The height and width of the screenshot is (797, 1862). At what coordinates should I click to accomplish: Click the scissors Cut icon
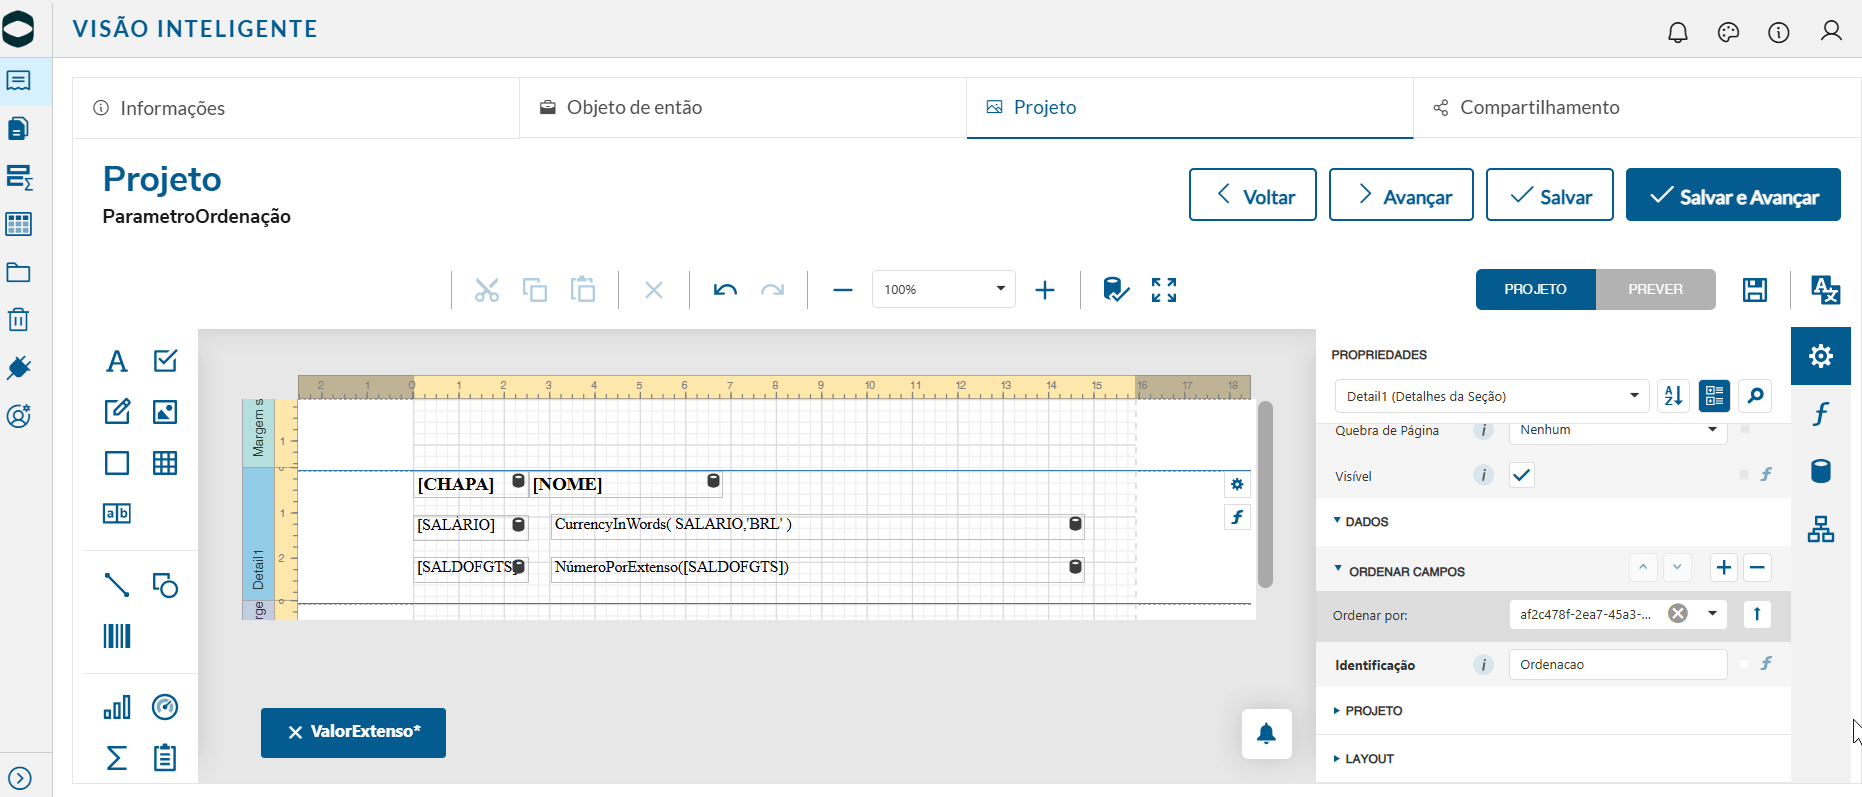tap(487, 290)
